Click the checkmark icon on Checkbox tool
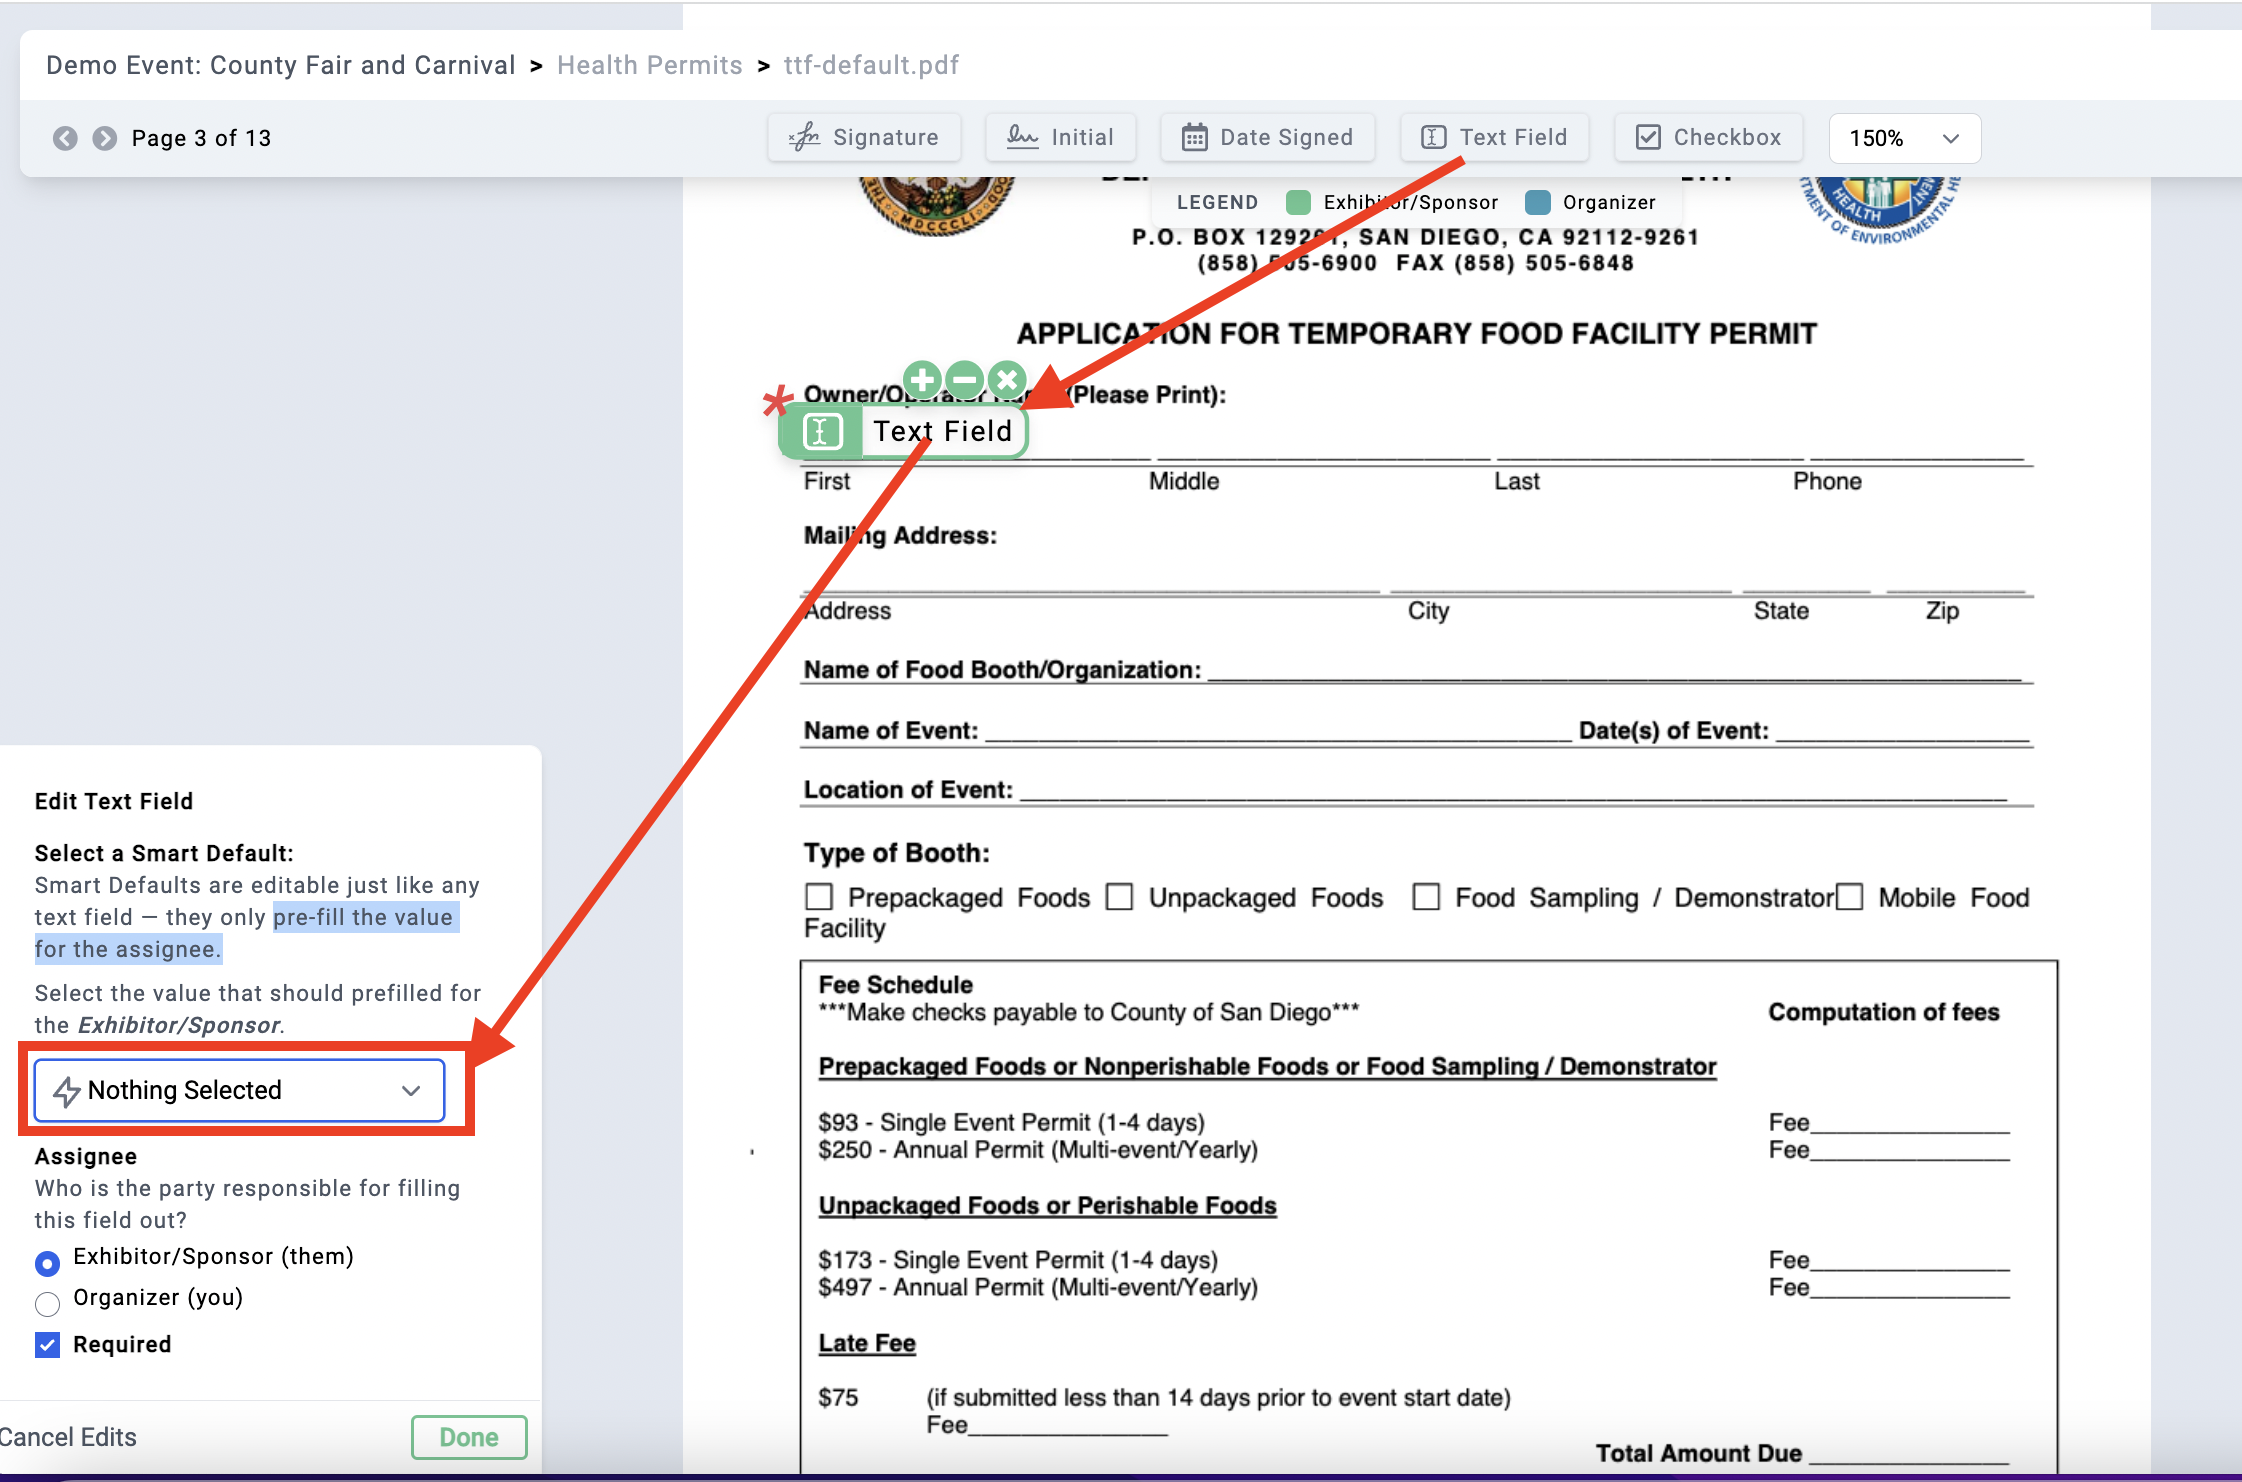 point(1648,137)
